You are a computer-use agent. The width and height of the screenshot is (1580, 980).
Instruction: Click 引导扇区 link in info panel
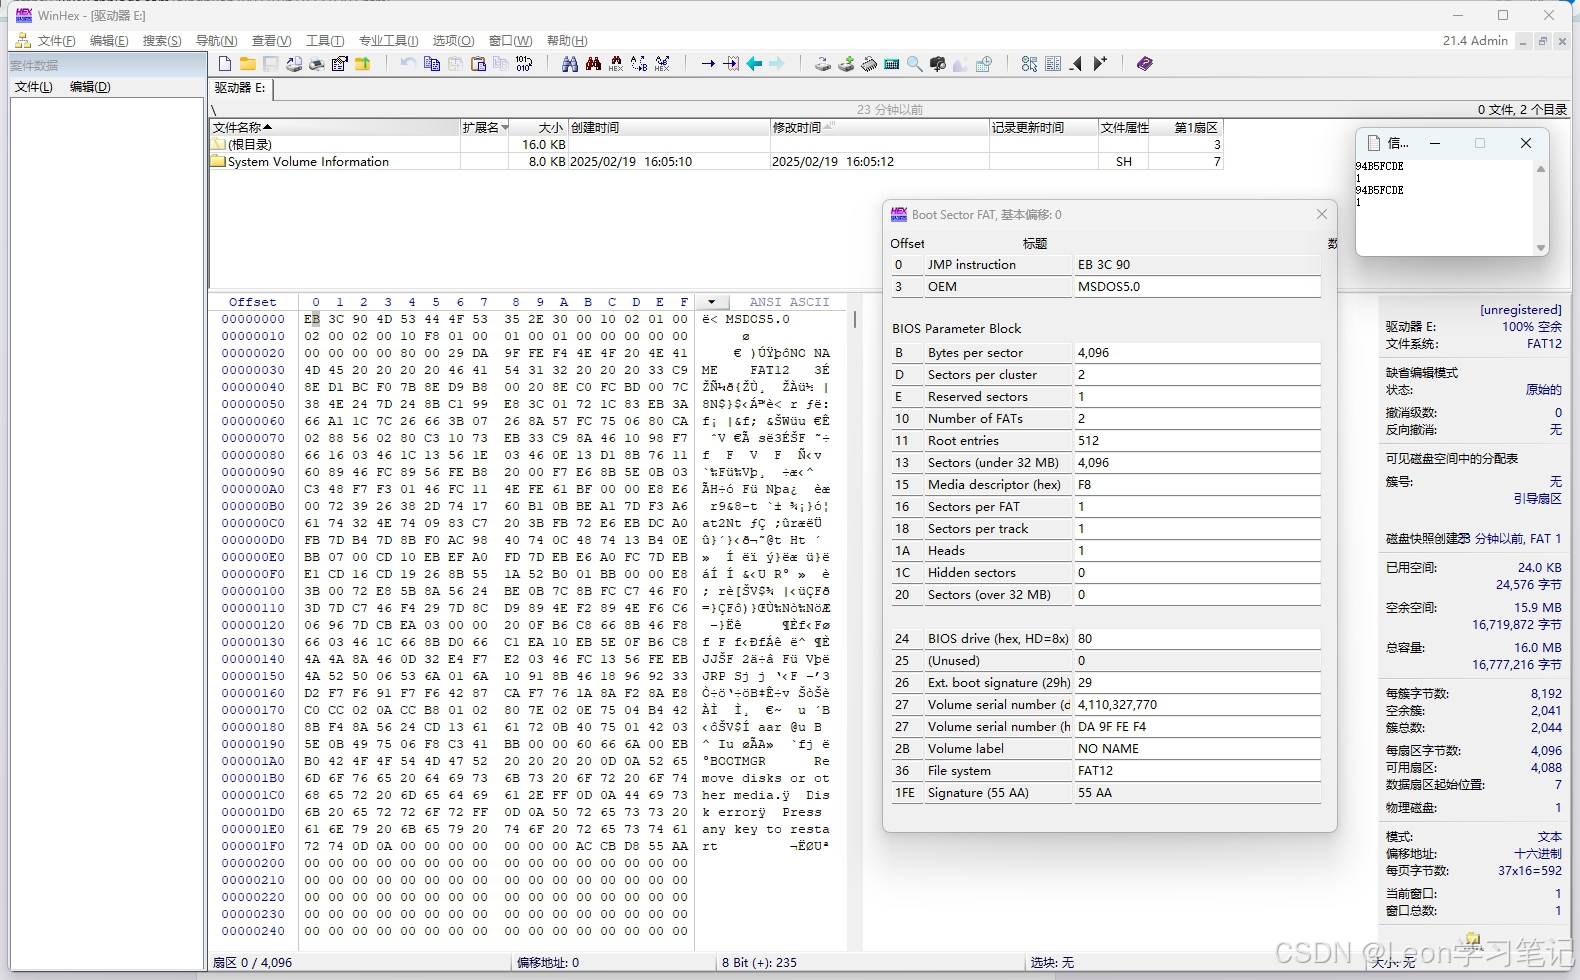[1537, 498]
